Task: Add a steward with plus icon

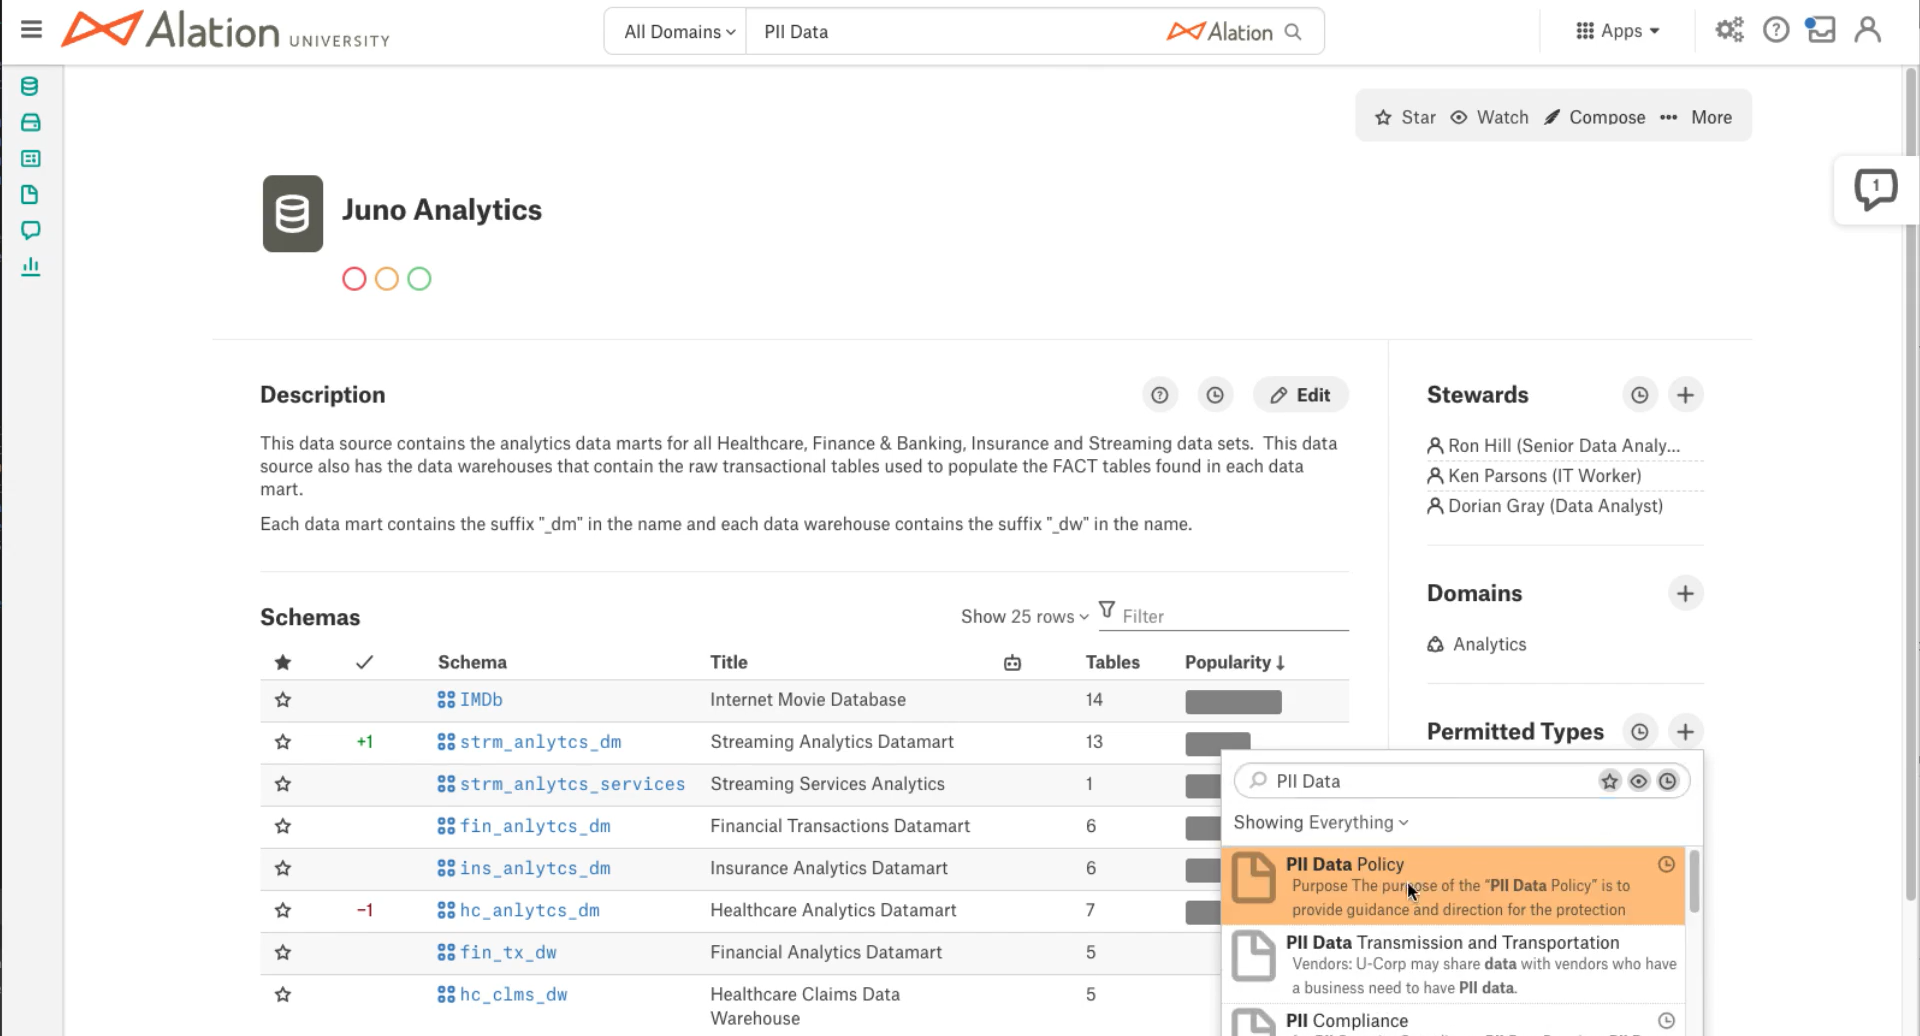Action: (x=1685, y=395)
